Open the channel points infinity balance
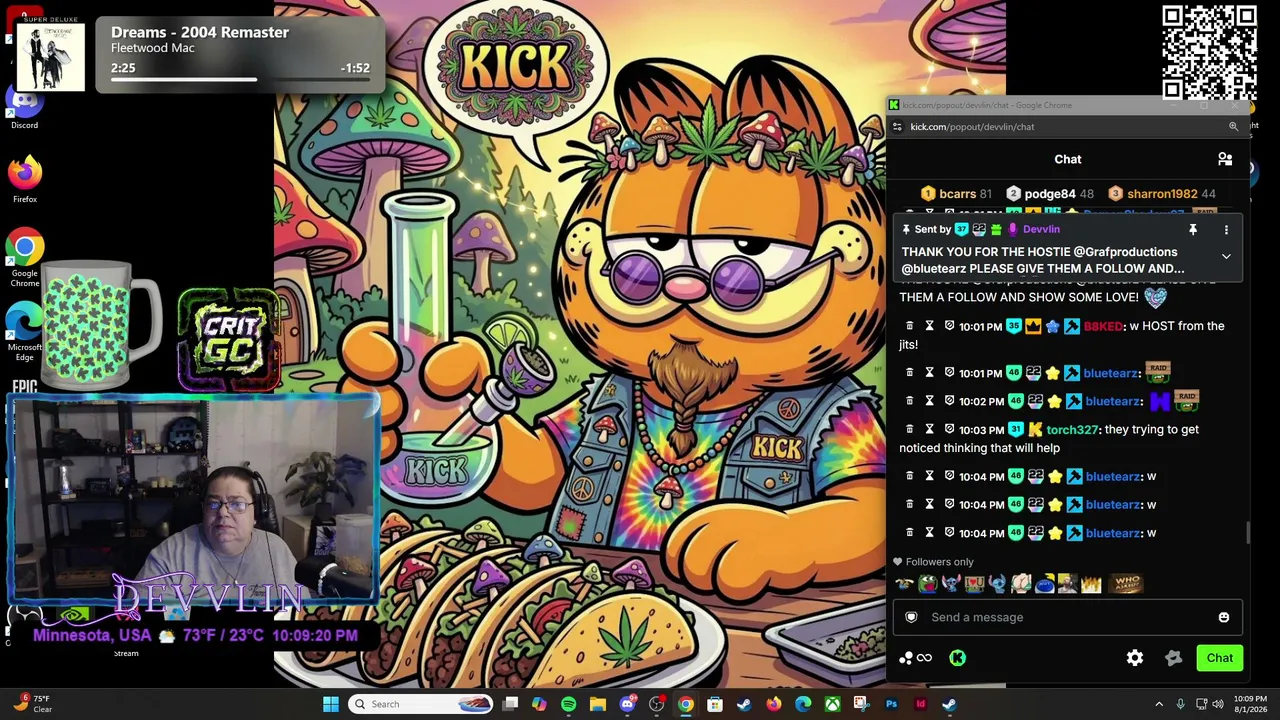This screenshot has height=720, width=1280. coord(916,658)
